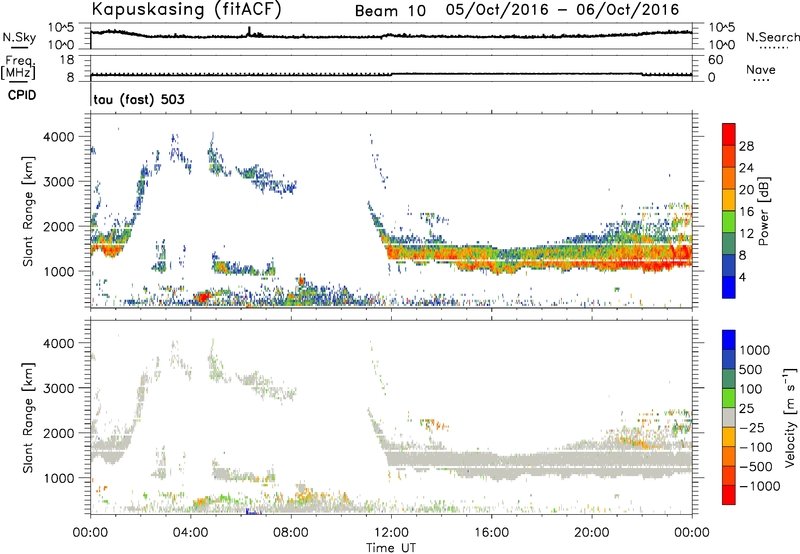Click the 28 value on the Power scale
The width and height of the screenshot is (800, 554).
[x=746, y=146]
